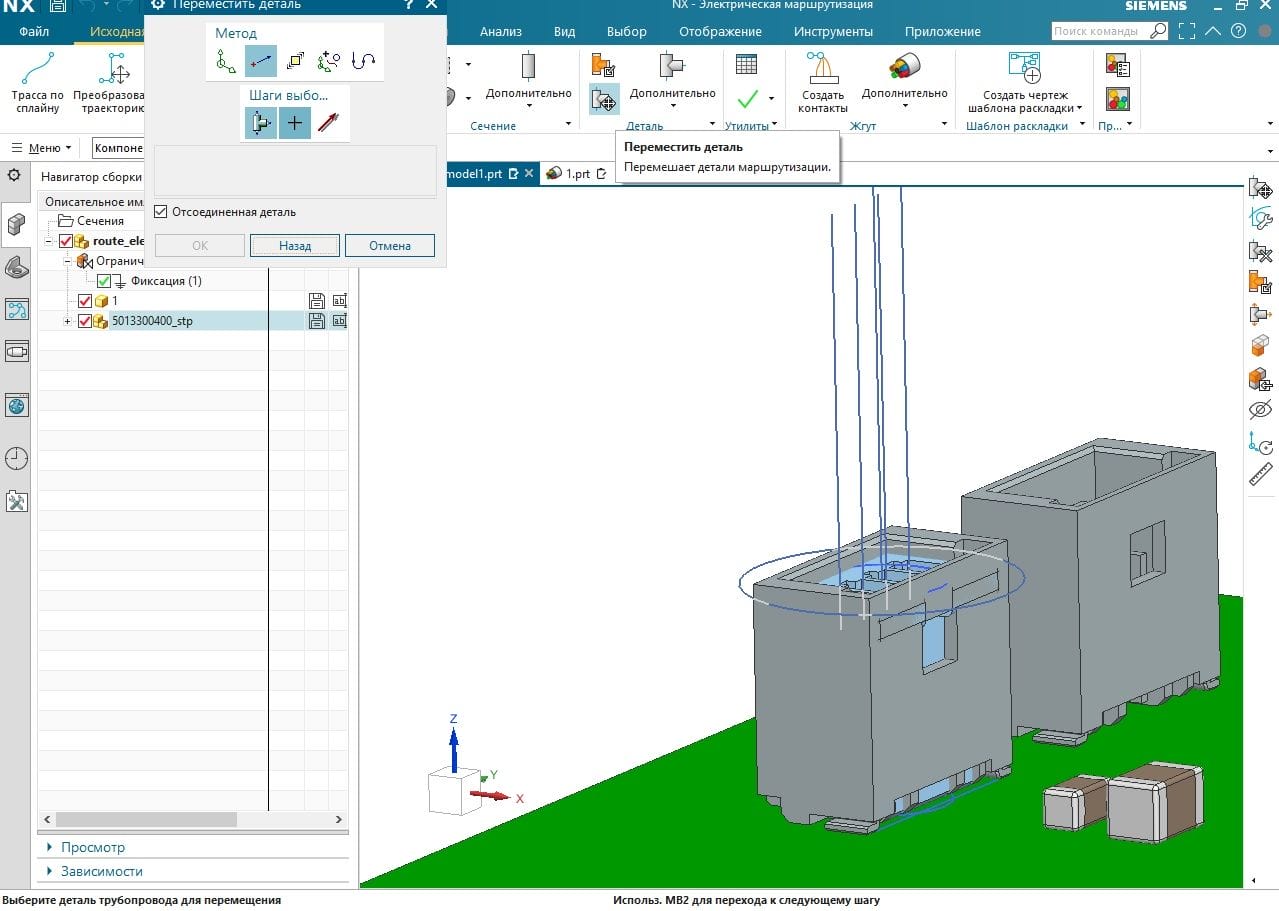Open help question mark icon in top bar
This screenshot has width=1279, height=911.
coord(1238,31)
